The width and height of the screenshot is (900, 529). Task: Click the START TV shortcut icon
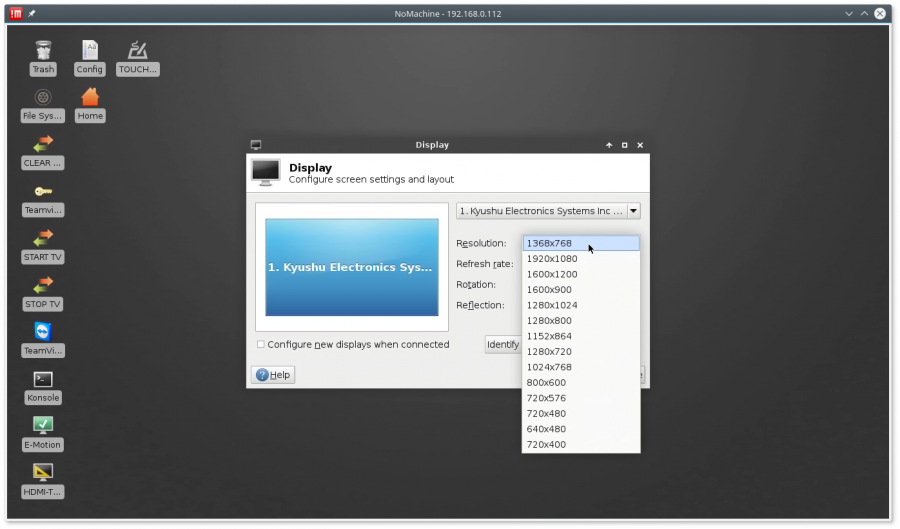point(43,238)
